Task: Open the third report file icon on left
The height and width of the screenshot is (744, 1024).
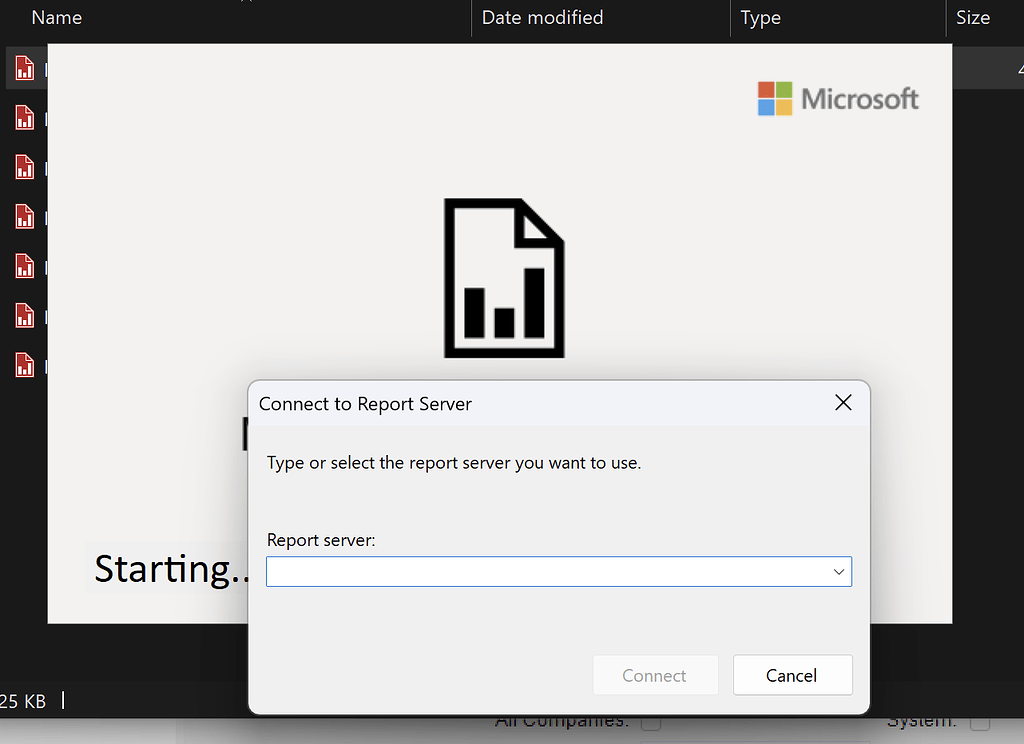Action: pos(25,167)
